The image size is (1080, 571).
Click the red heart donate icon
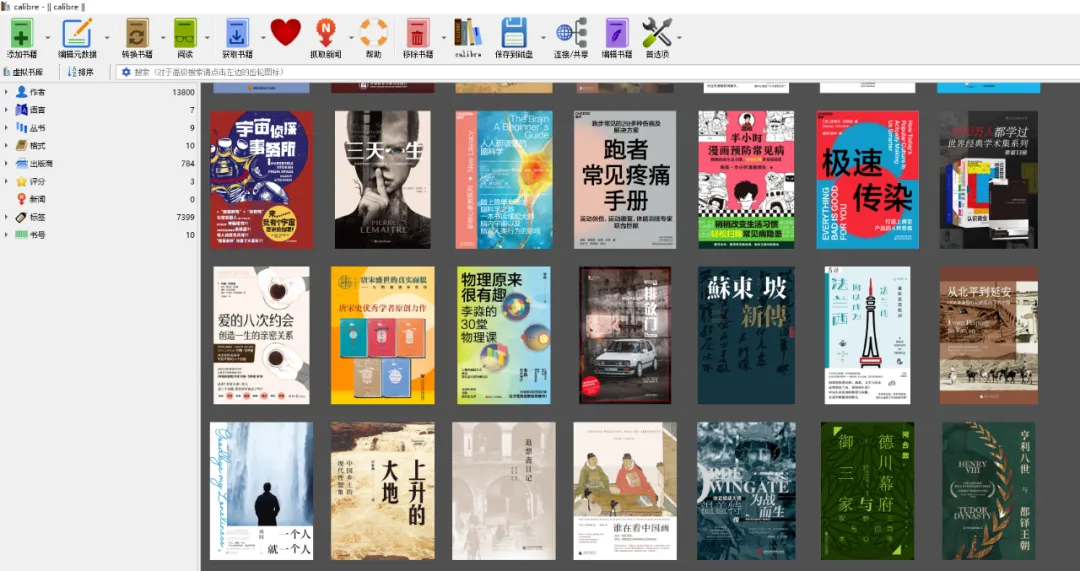pyautogui.click(x=285, y=32)
